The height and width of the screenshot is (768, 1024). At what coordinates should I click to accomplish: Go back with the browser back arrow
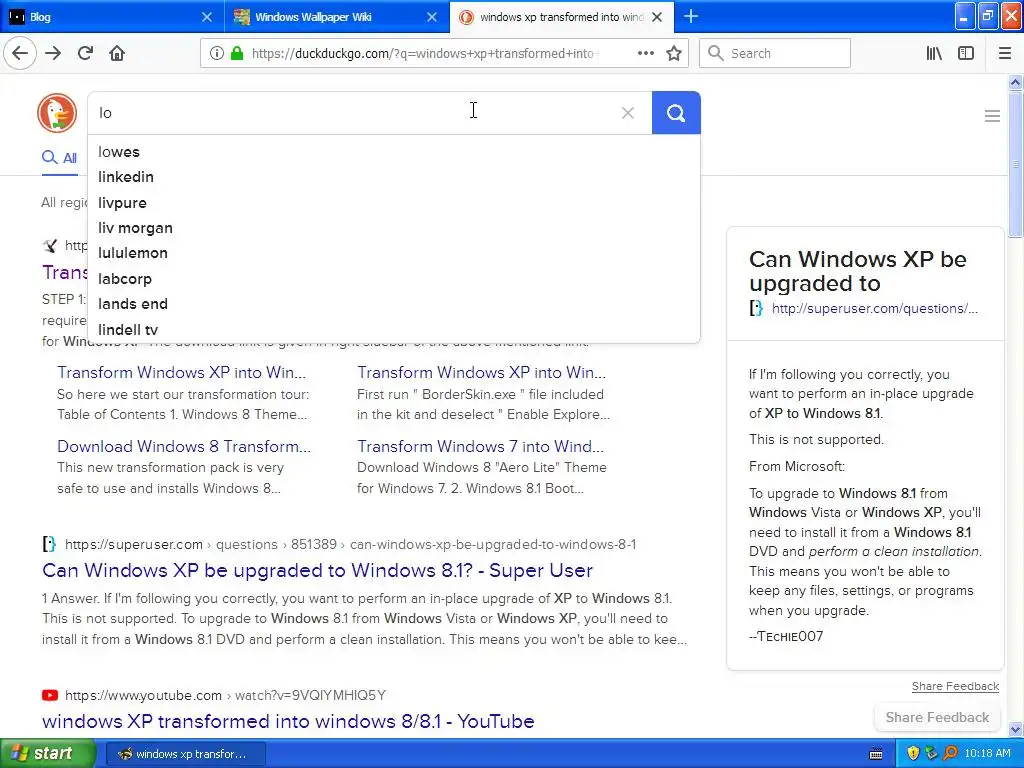[20, 53]
